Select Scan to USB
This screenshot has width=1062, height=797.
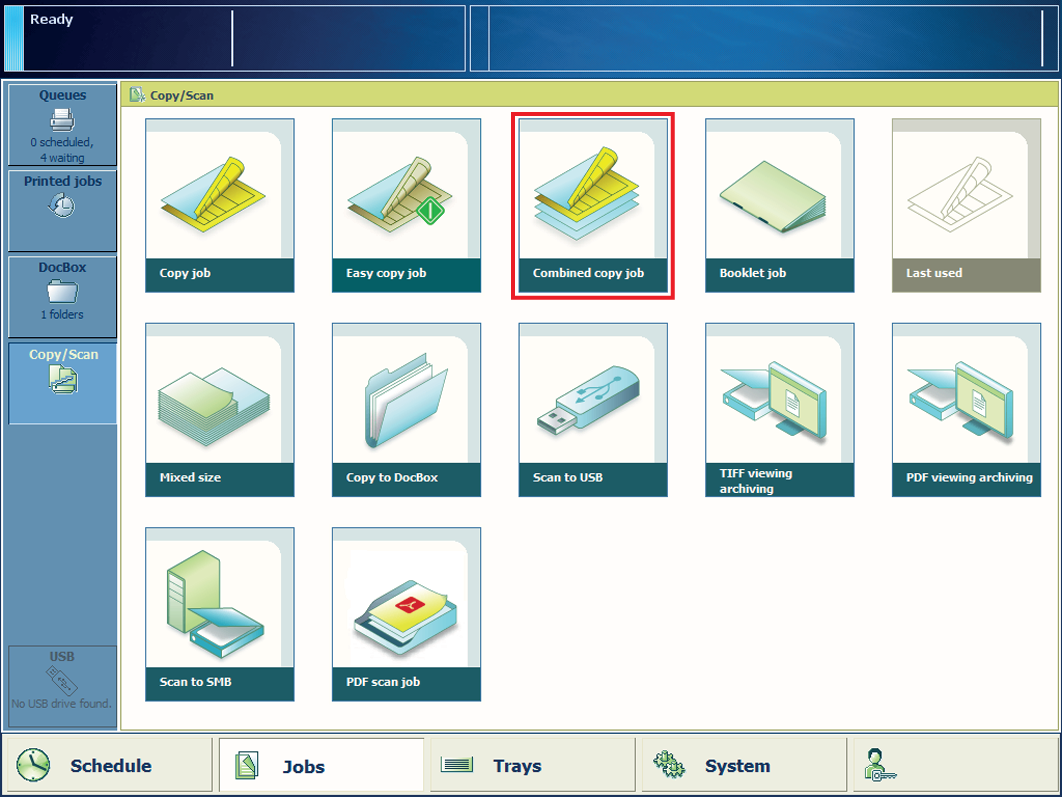(593, 409)
